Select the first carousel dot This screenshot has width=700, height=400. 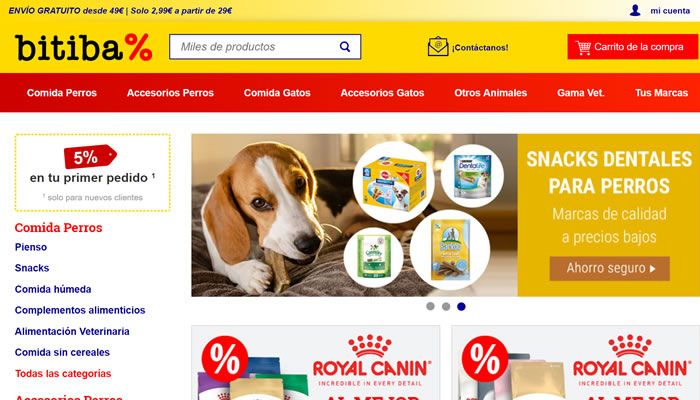pos(430,306)
